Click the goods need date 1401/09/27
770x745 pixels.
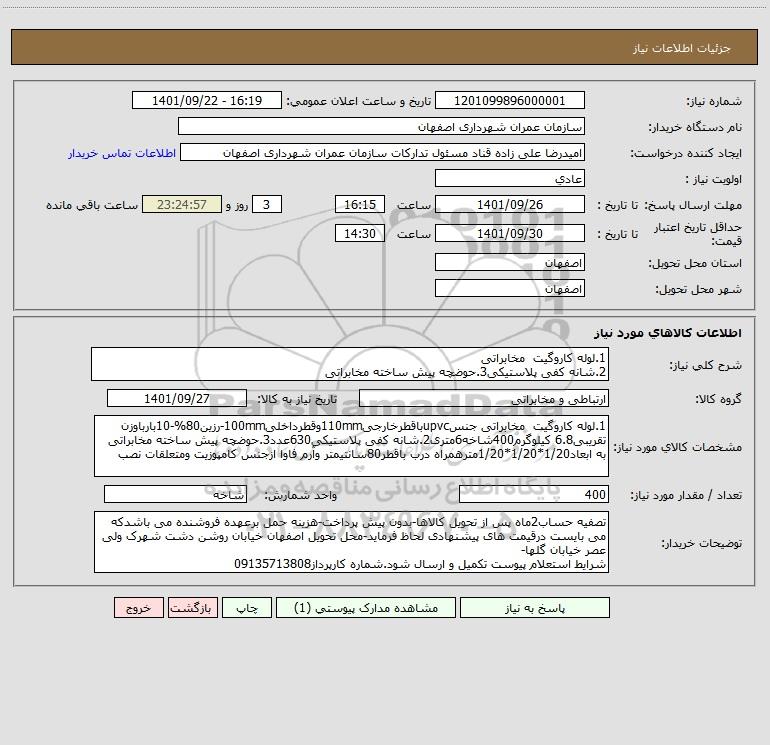click(177, 398)
